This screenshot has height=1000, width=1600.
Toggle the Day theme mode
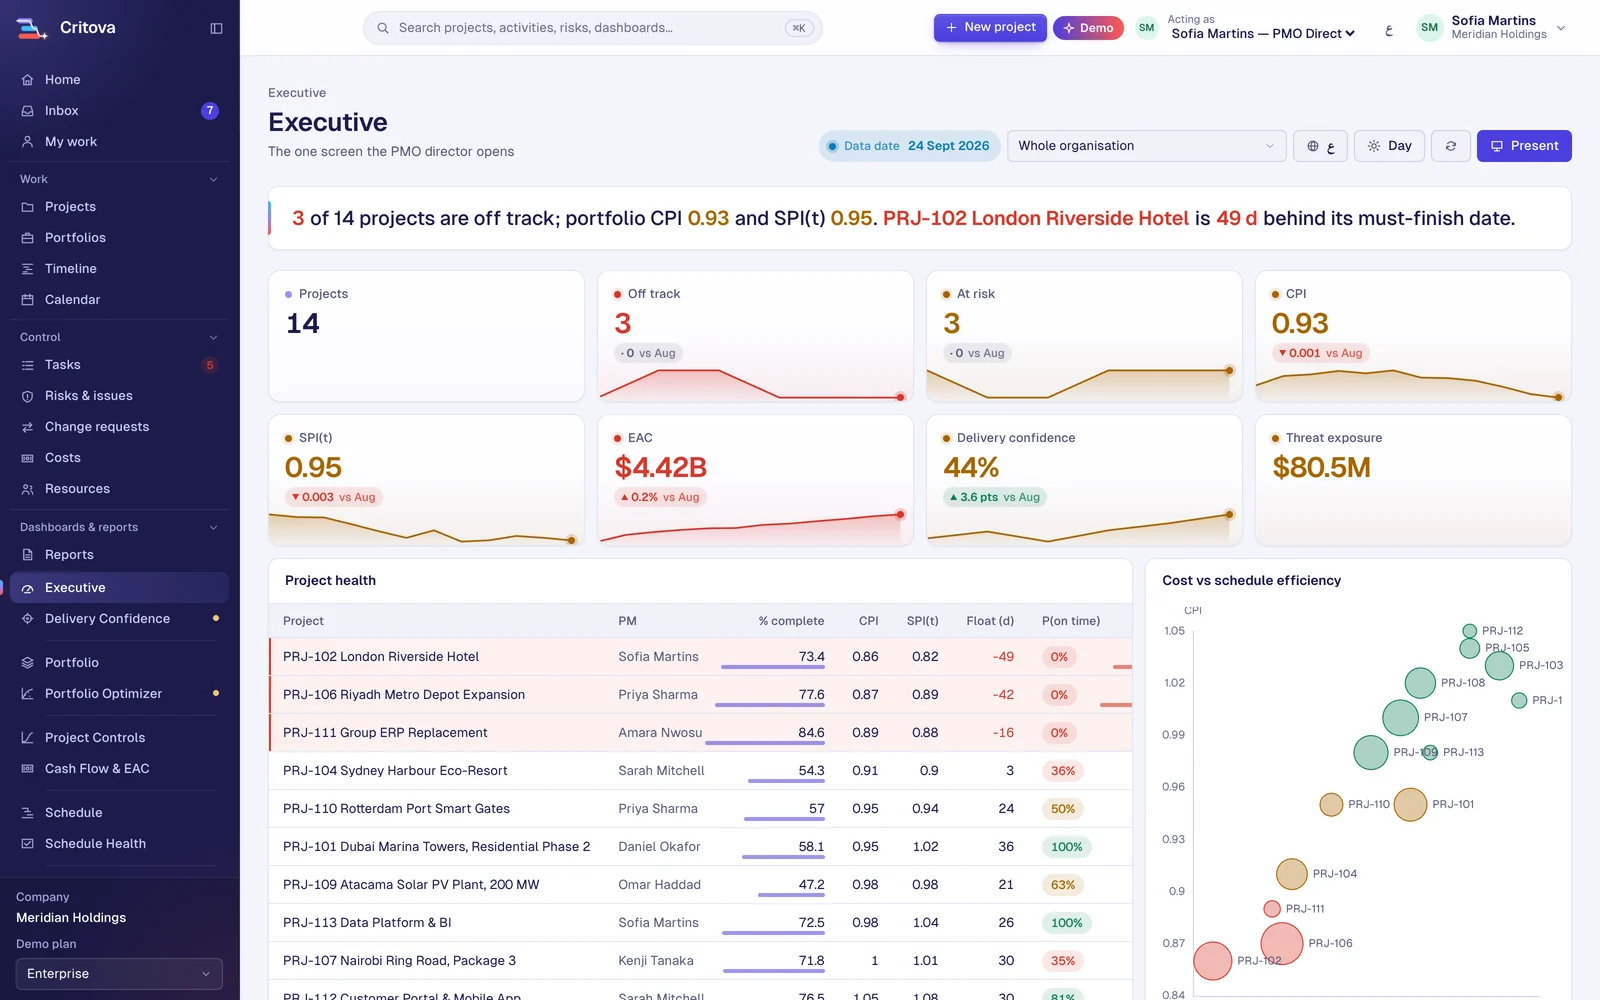tap(1389, 146)
